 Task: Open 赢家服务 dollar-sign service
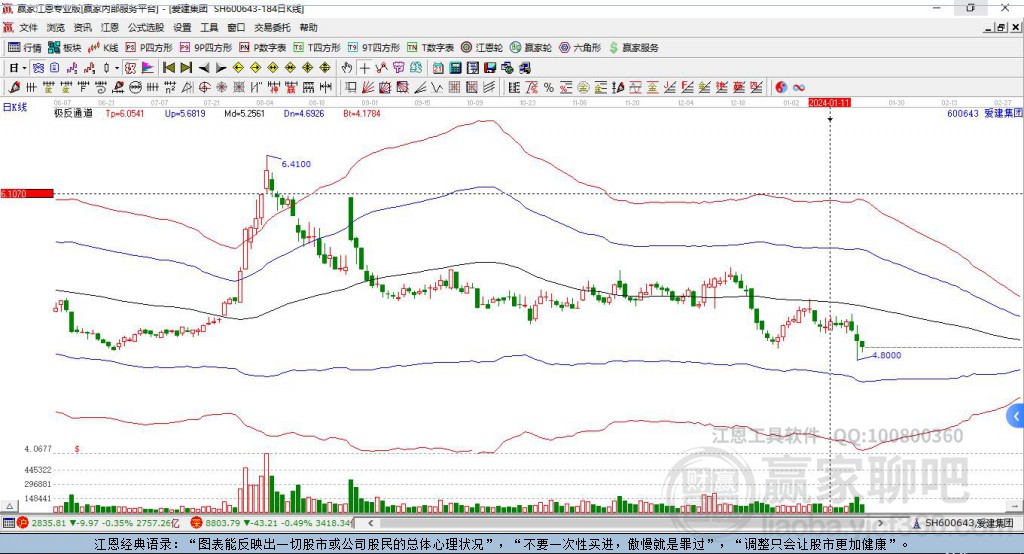(x=633, y=48)
